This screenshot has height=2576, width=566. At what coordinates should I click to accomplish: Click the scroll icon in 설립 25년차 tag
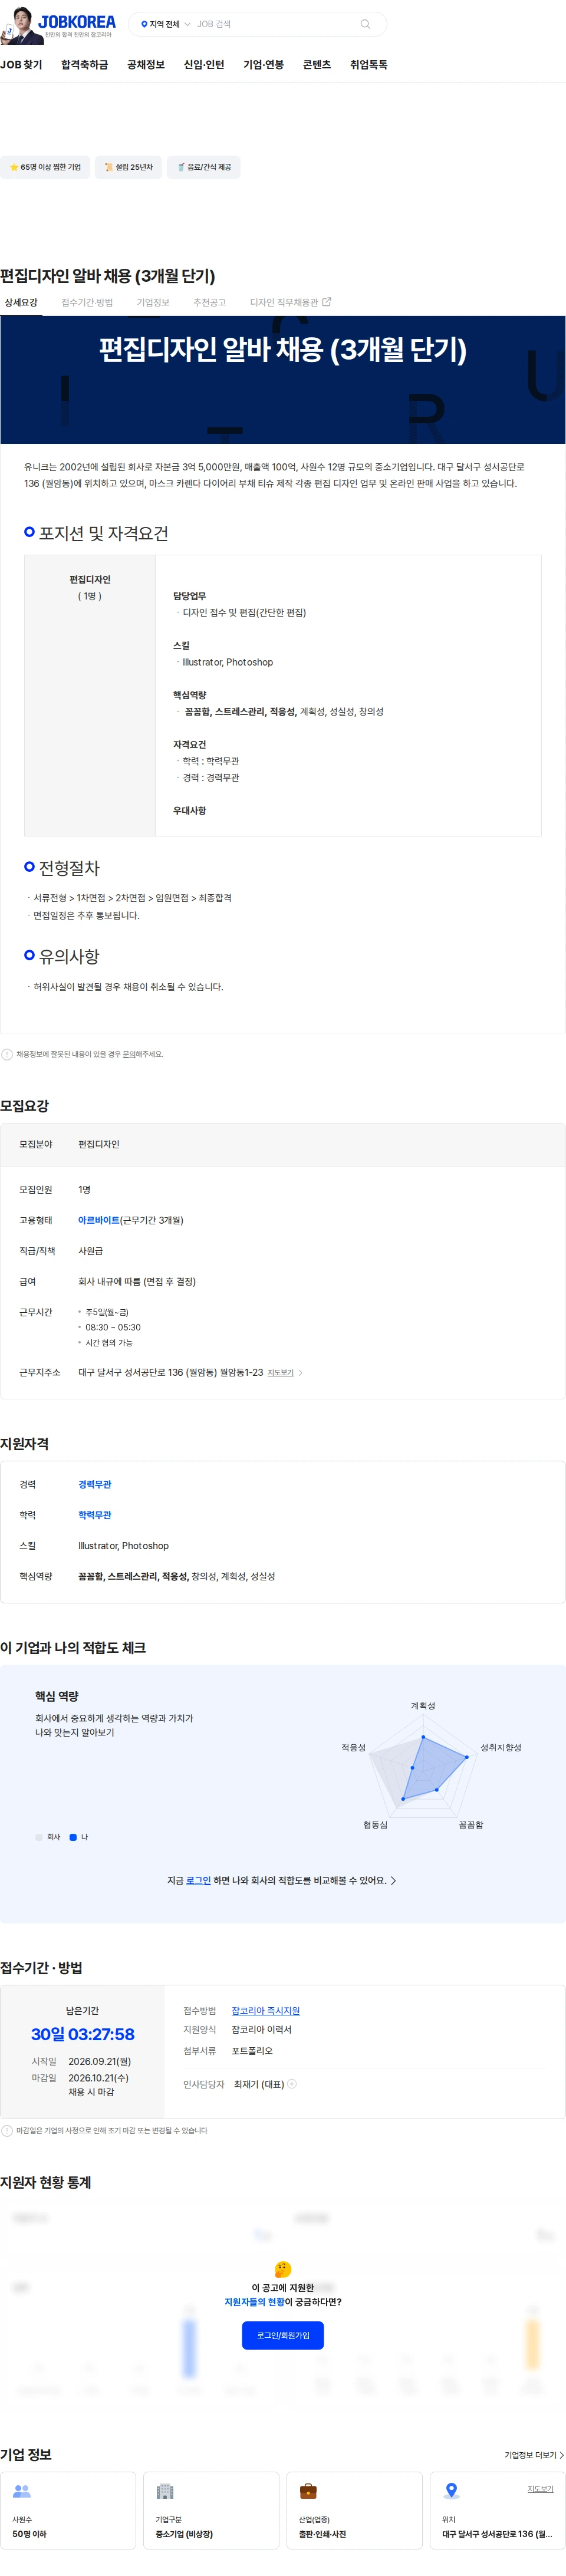pos(109,167)
